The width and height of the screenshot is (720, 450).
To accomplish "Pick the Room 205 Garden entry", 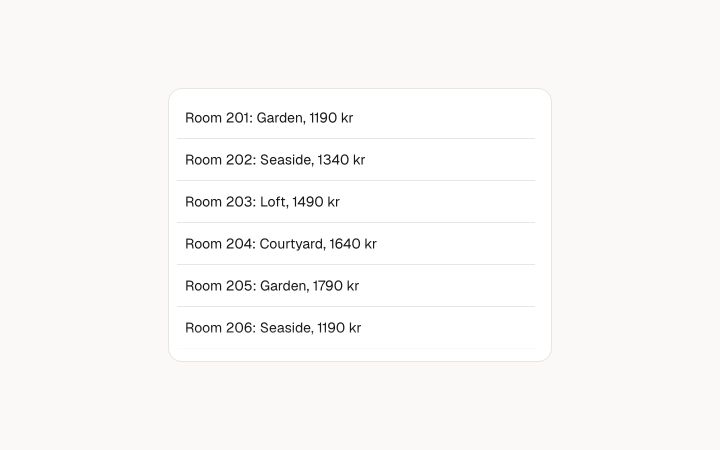I will point(356,286).
